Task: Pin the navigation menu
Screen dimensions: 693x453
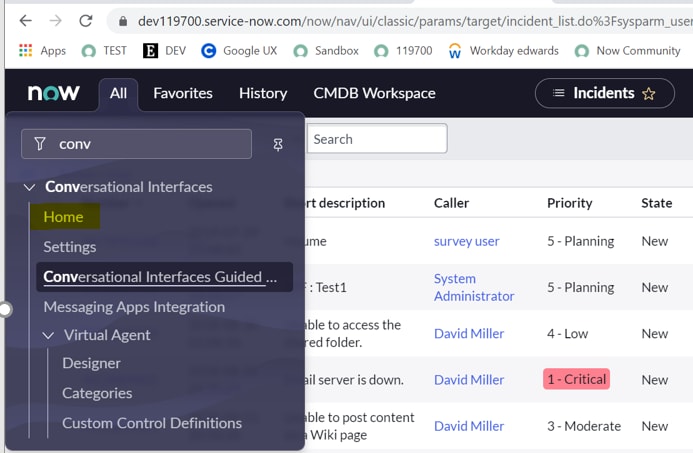Action: coord(278,144)
